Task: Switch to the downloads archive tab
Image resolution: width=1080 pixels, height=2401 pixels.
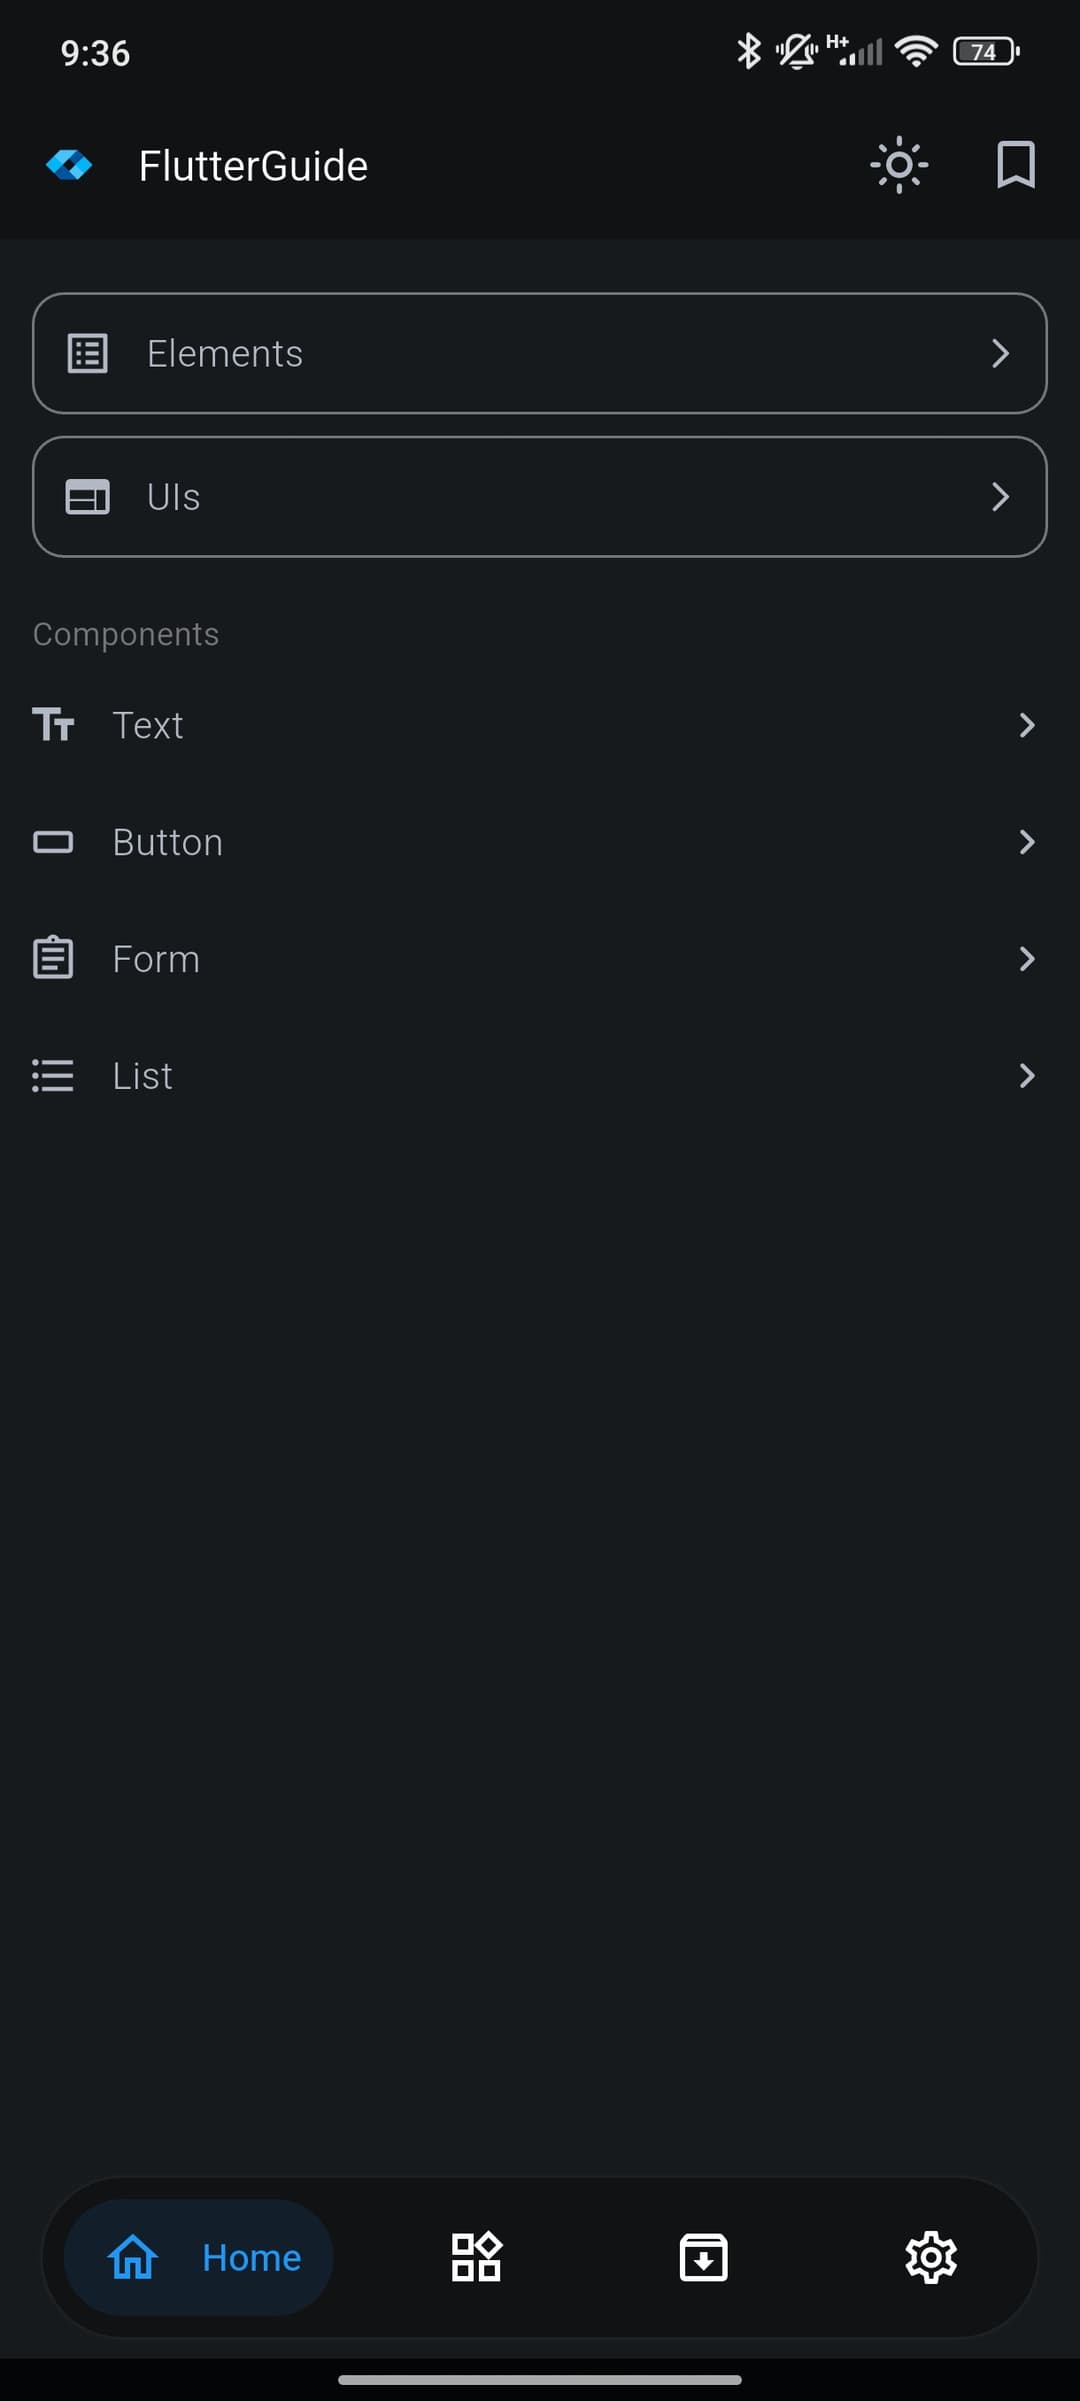Action: pyautogui.click(x=703, y=2257)
